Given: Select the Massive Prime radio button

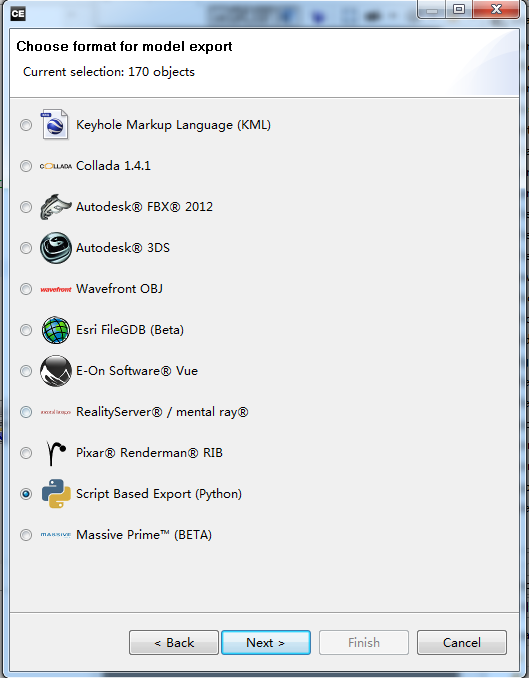Looking at the screenshot, I should coord(26,535).
